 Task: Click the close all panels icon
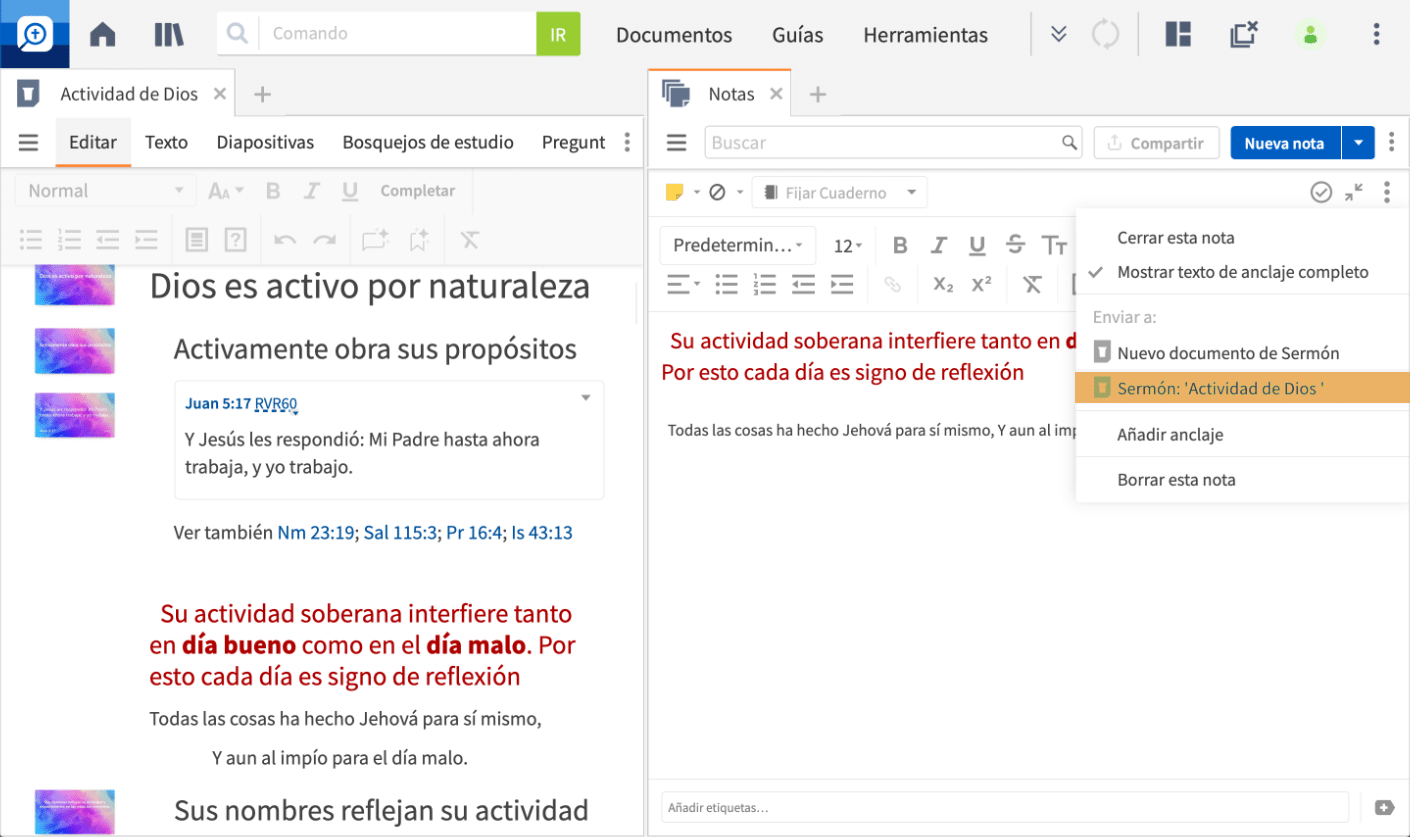(x=1243, y=34)
